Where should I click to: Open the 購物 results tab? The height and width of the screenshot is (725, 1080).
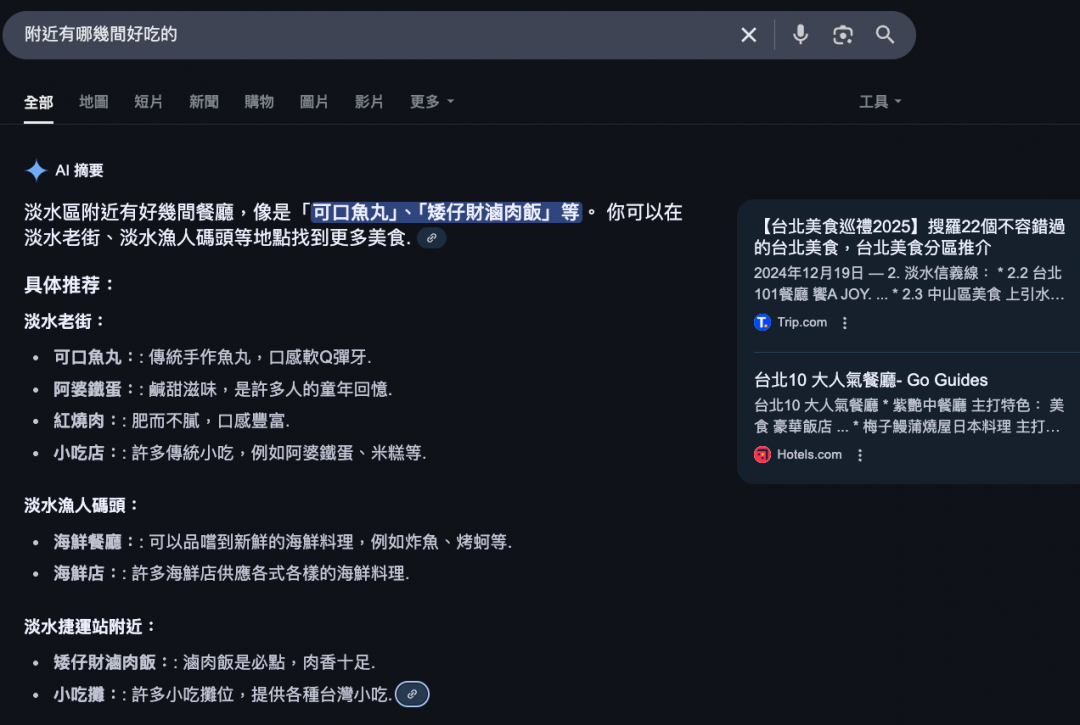[259, 102]
